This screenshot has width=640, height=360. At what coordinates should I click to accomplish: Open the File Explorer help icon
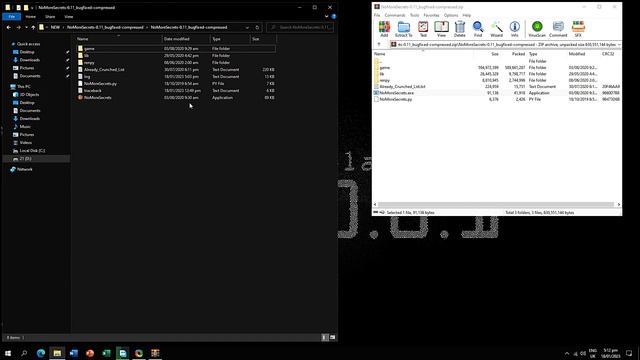tap(333, 16)
